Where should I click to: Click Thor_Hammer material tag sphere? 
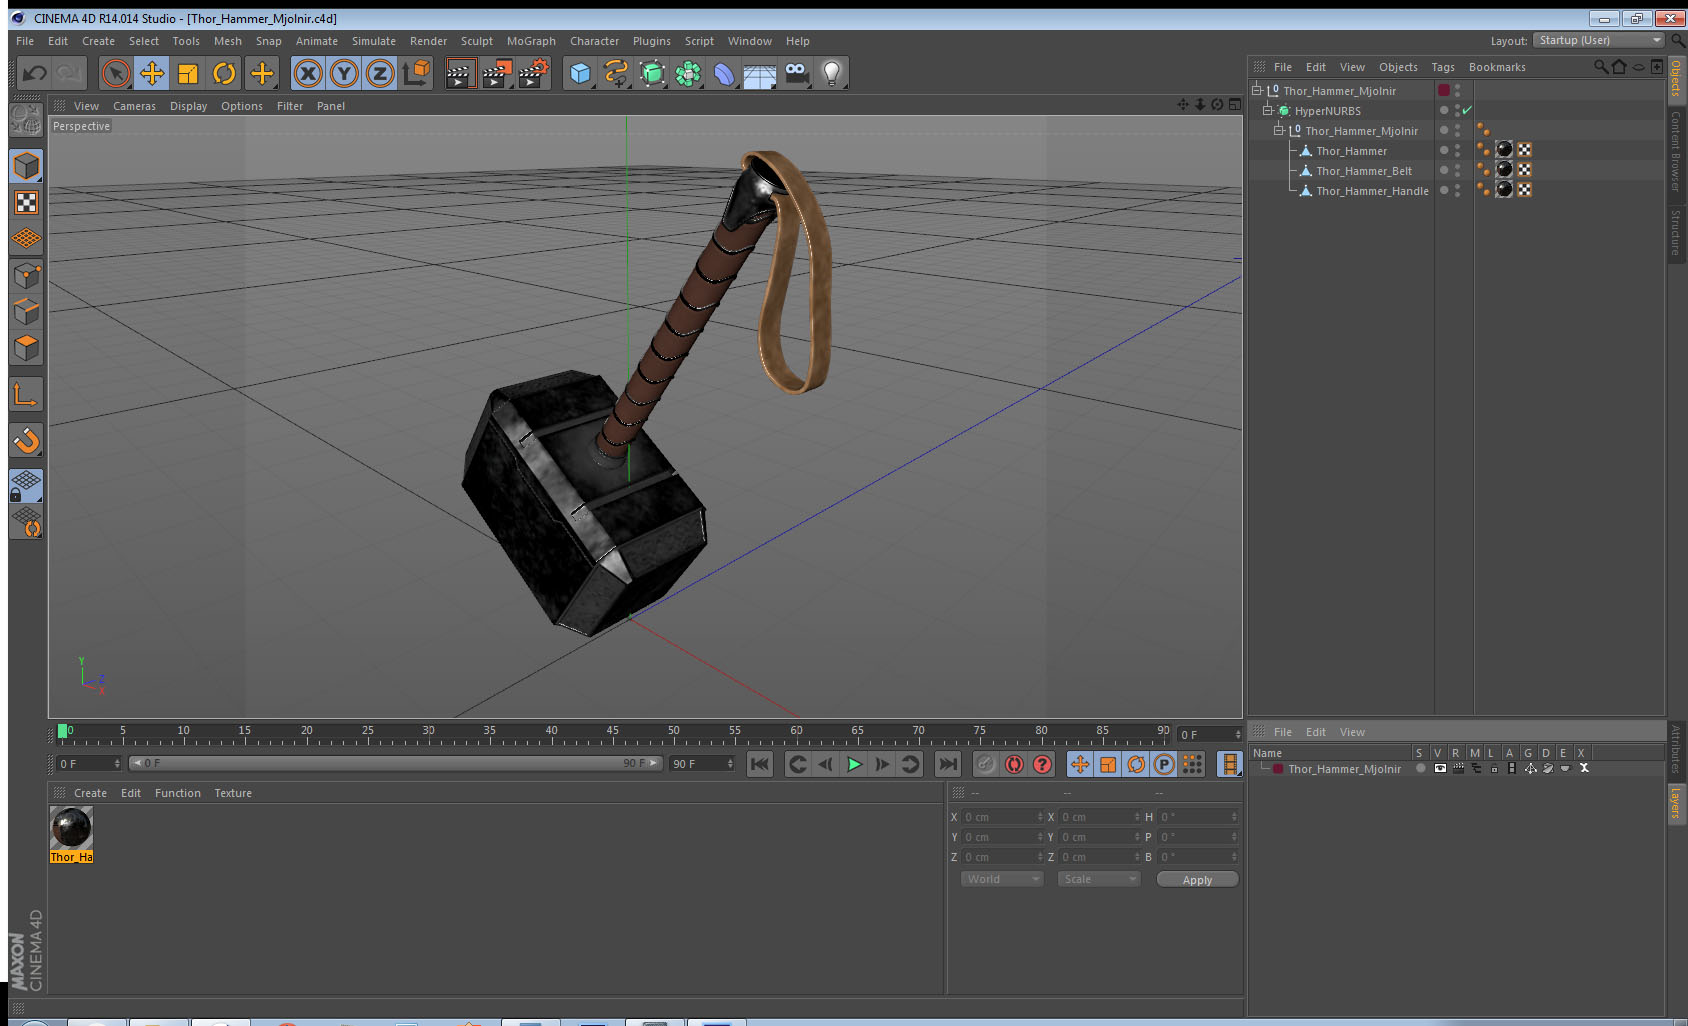[x=1504, y=150]
